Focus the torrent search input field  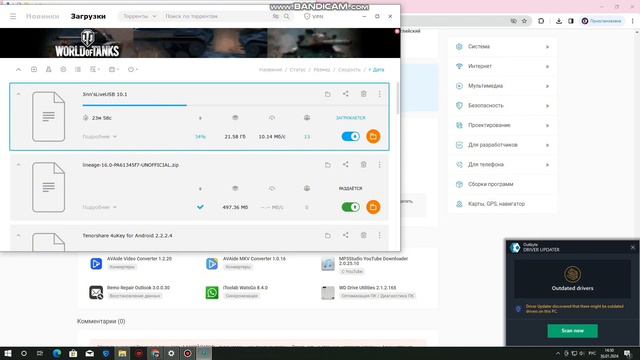(x=216, y=16)
